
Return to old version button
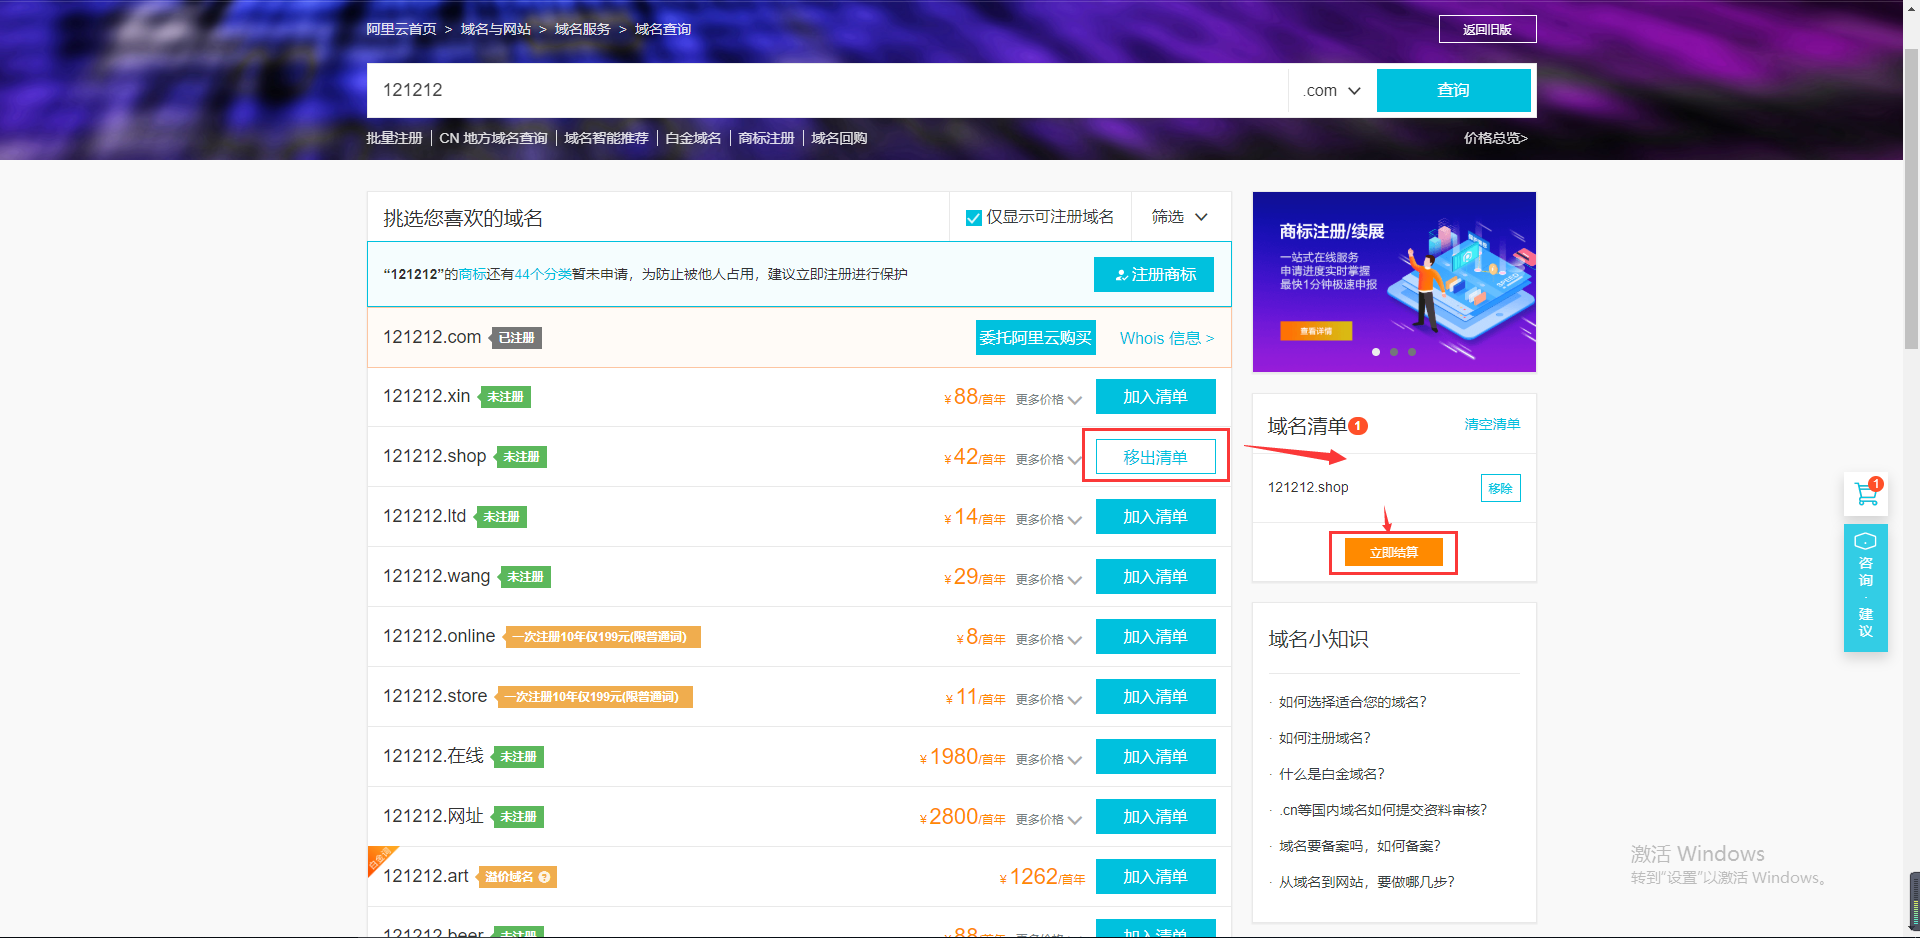[1487, 29]
